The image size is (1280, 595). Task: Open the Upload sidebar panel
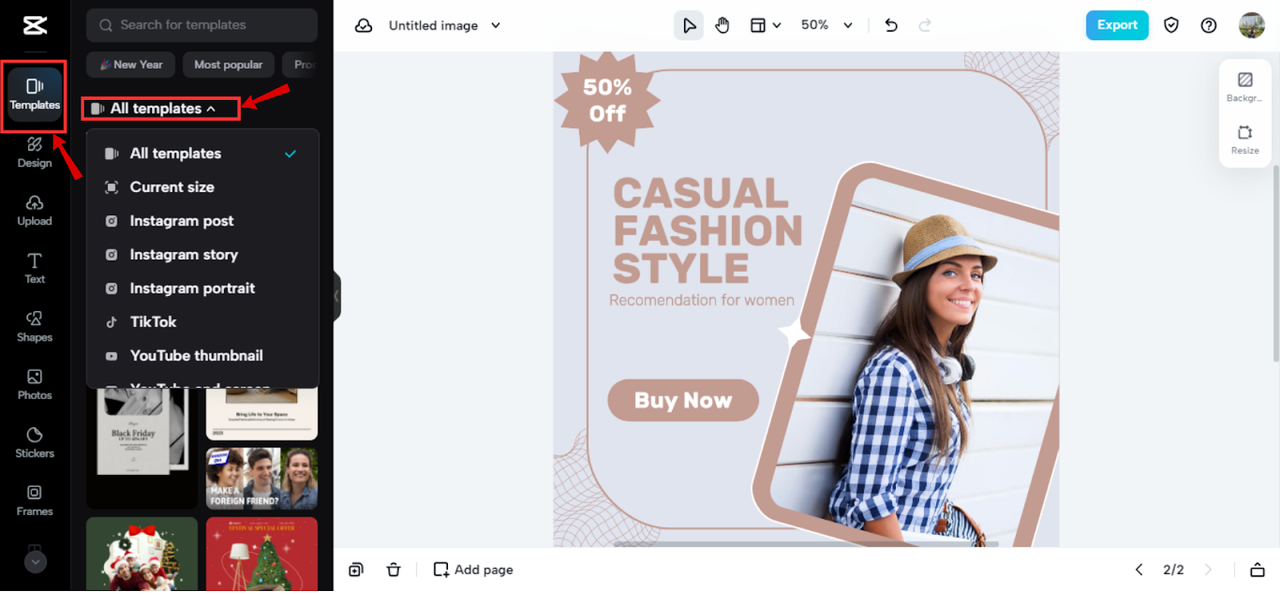[35, 210]
